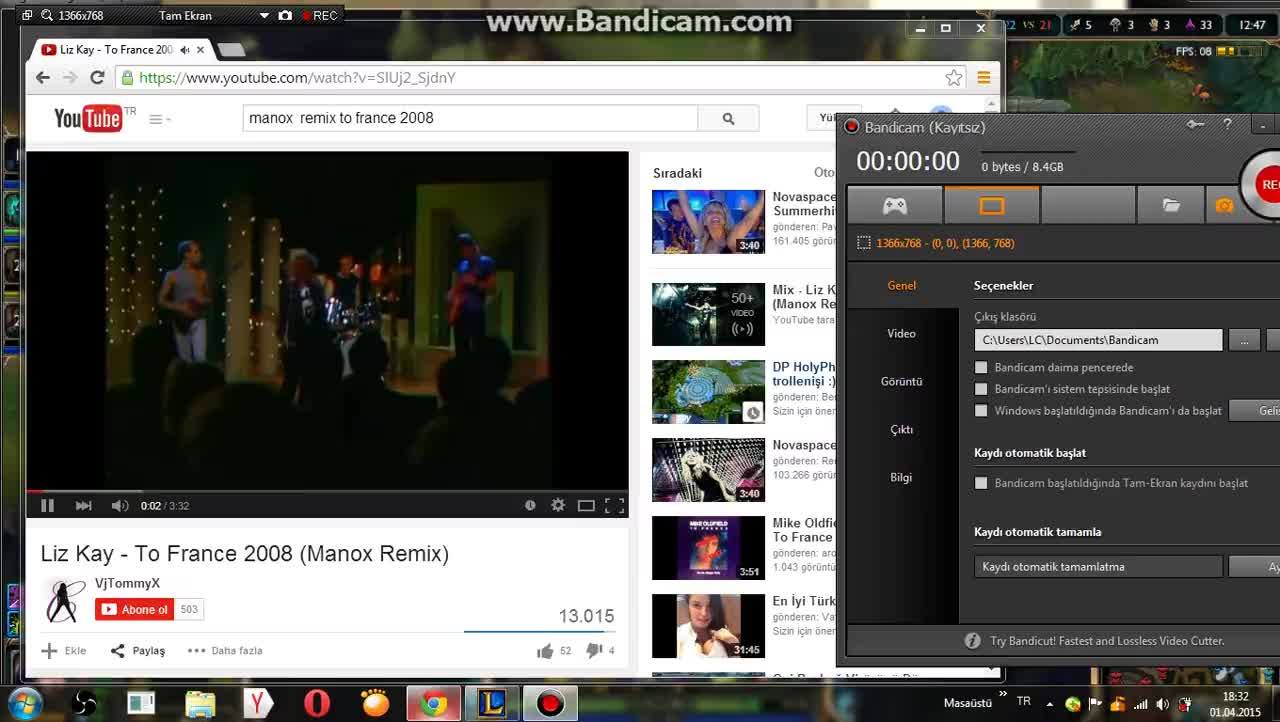
Task: Switch to the Görüntü tab
Action: [x=901, y=382]
